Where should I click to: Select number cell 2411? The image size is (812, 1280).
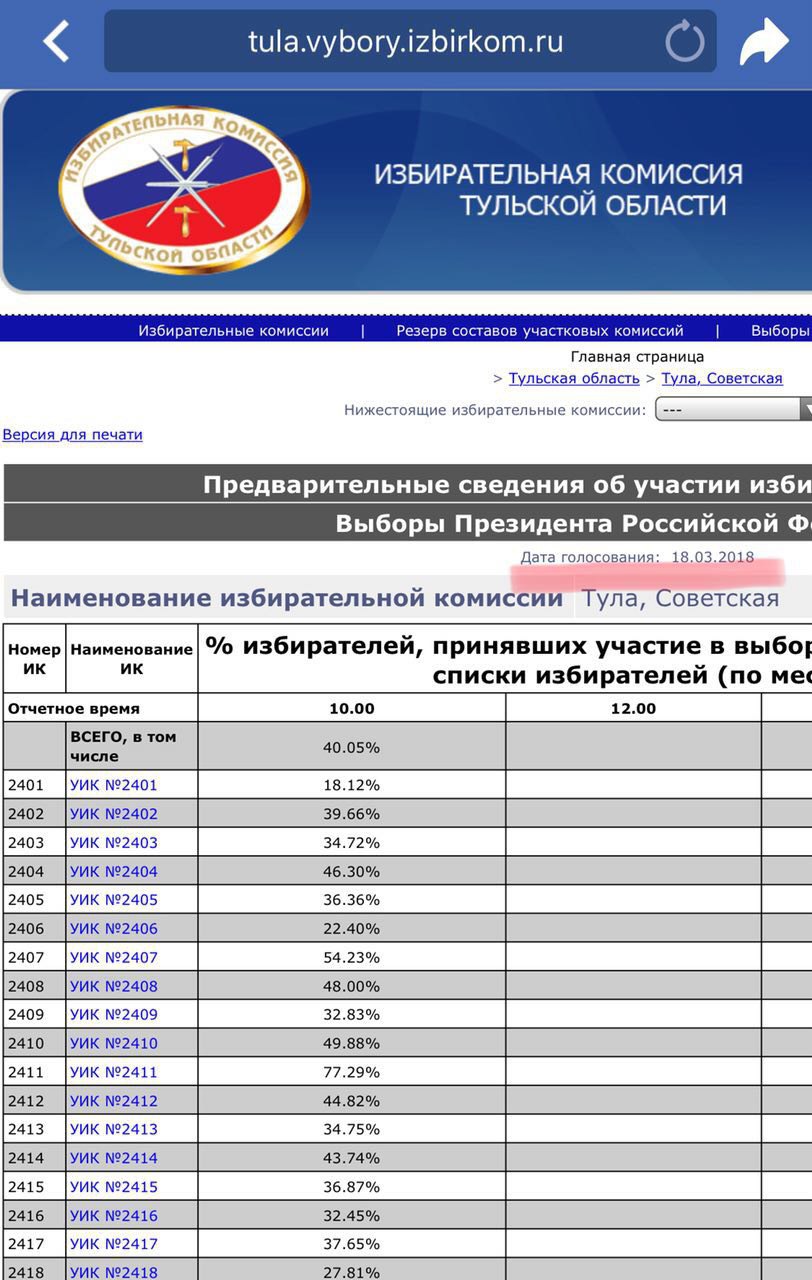[26, 1072]
